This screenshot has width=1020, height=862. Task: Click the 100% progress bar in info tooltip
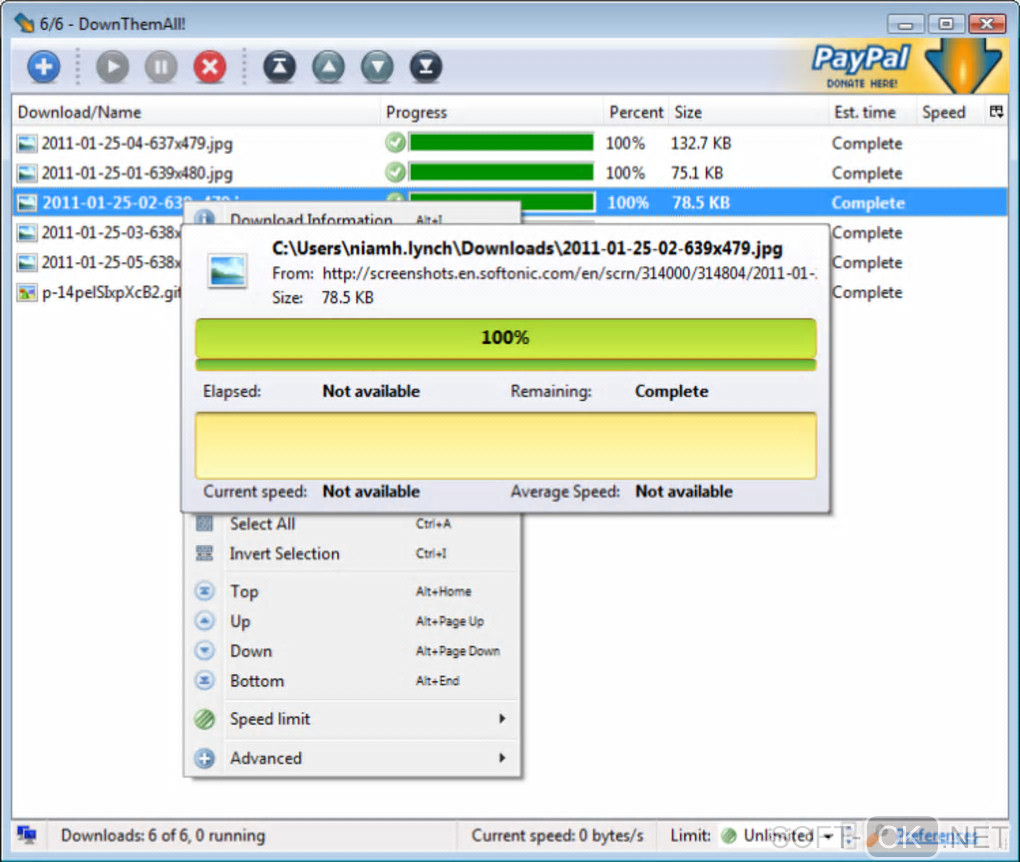coord(505,338)
